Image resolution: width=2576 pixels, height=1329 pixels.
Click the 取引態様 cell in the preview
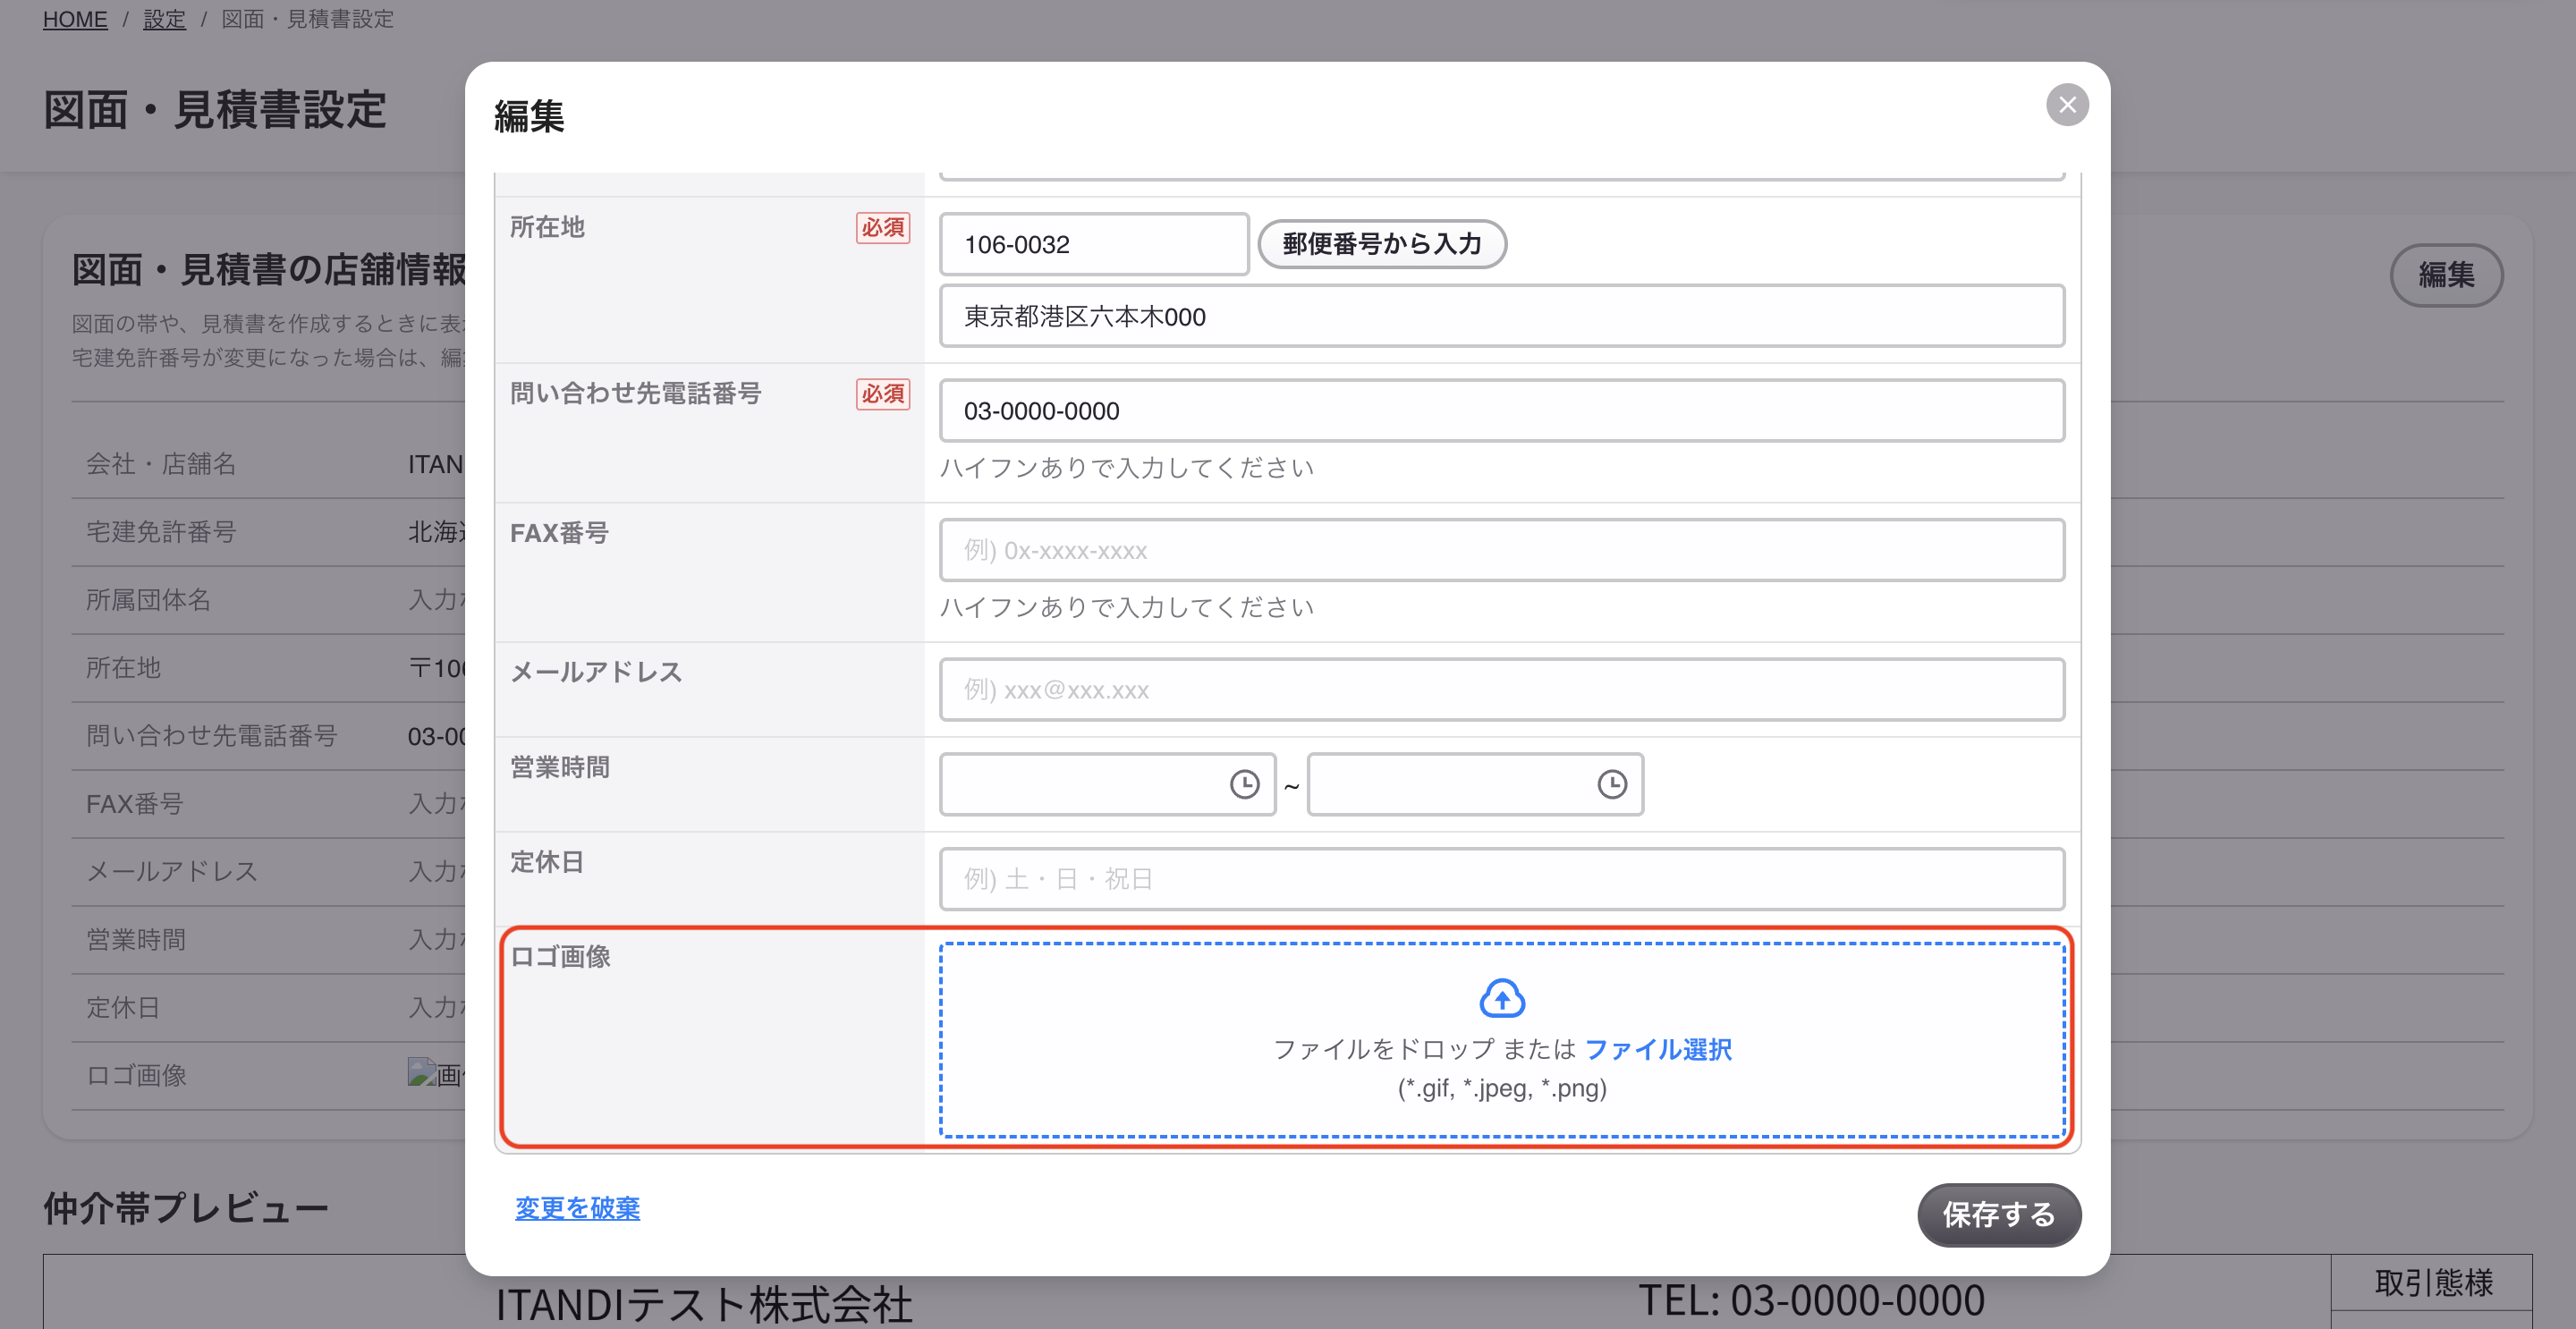click(x=2433, y=1282)
